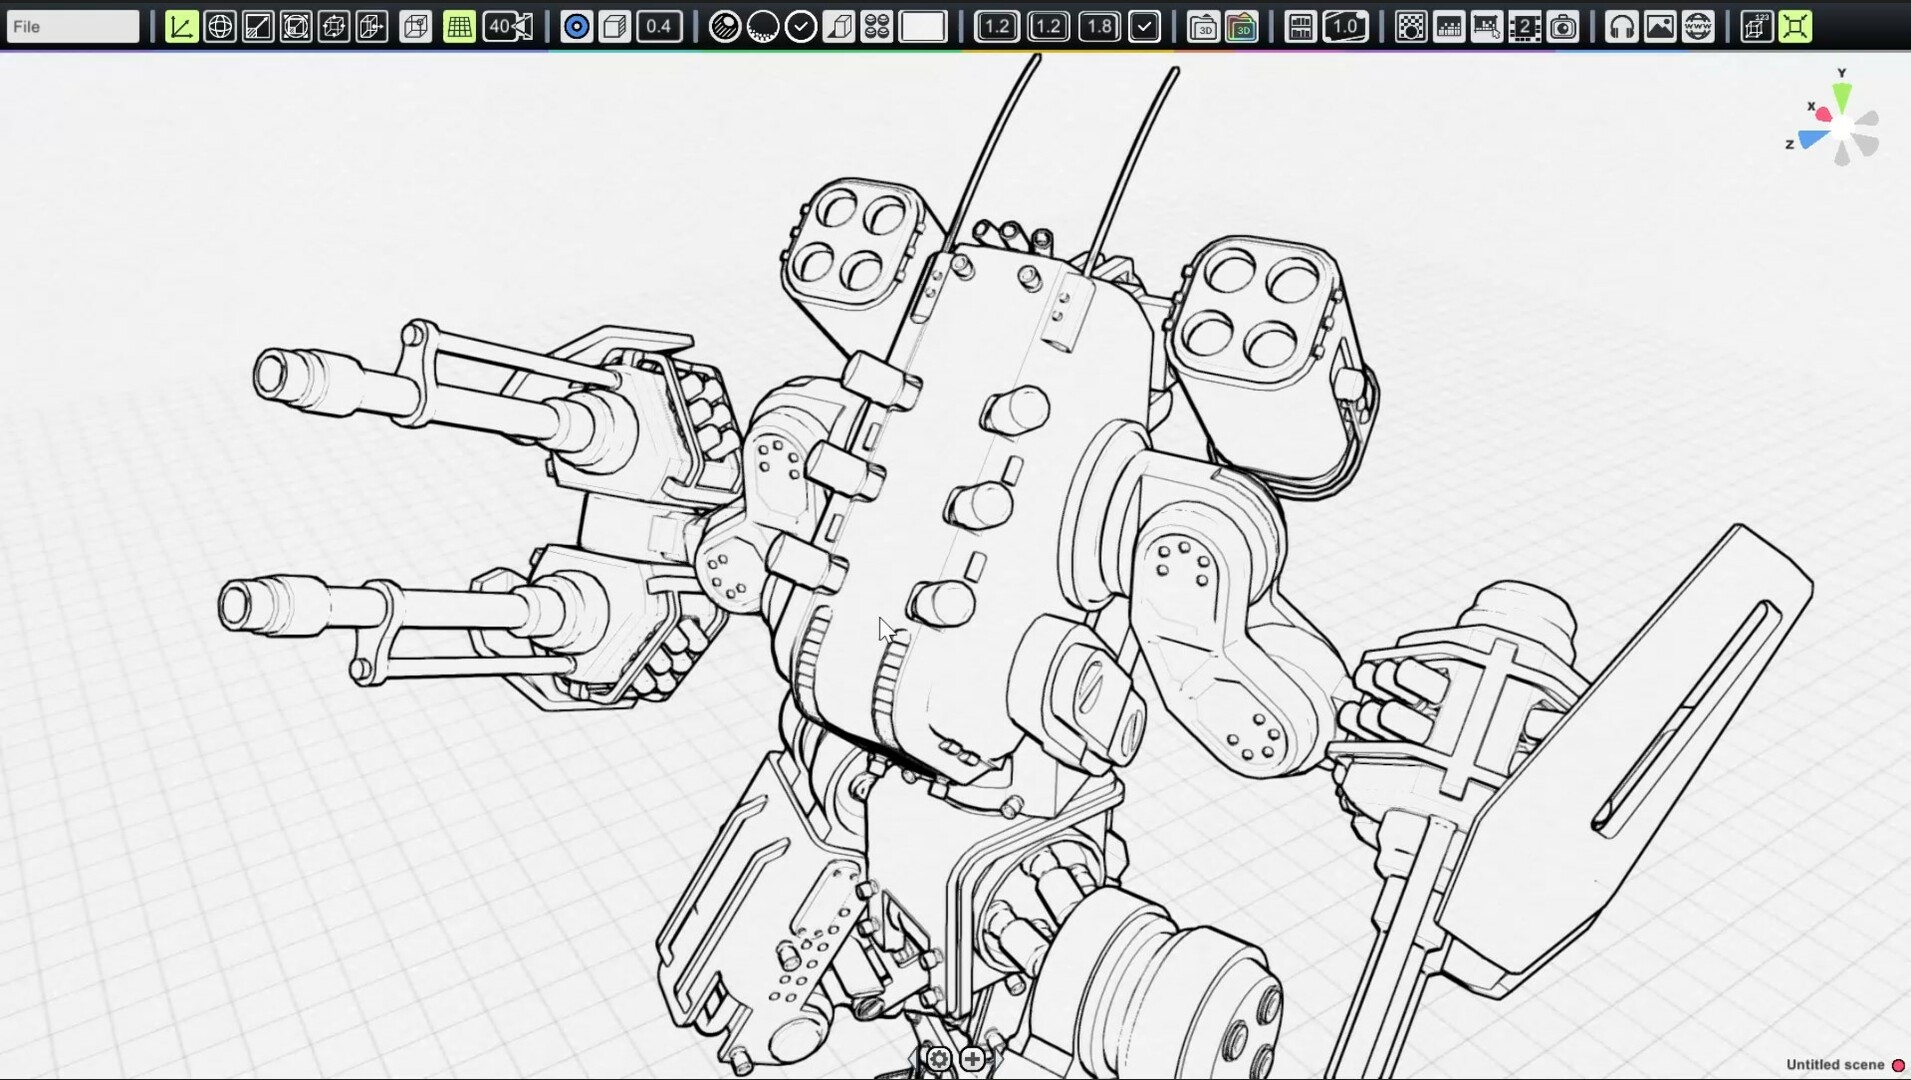Toggle the green floor grid icon
Screen dimensions: 1911x1080
pyautogui.click(x=459, y=27)
